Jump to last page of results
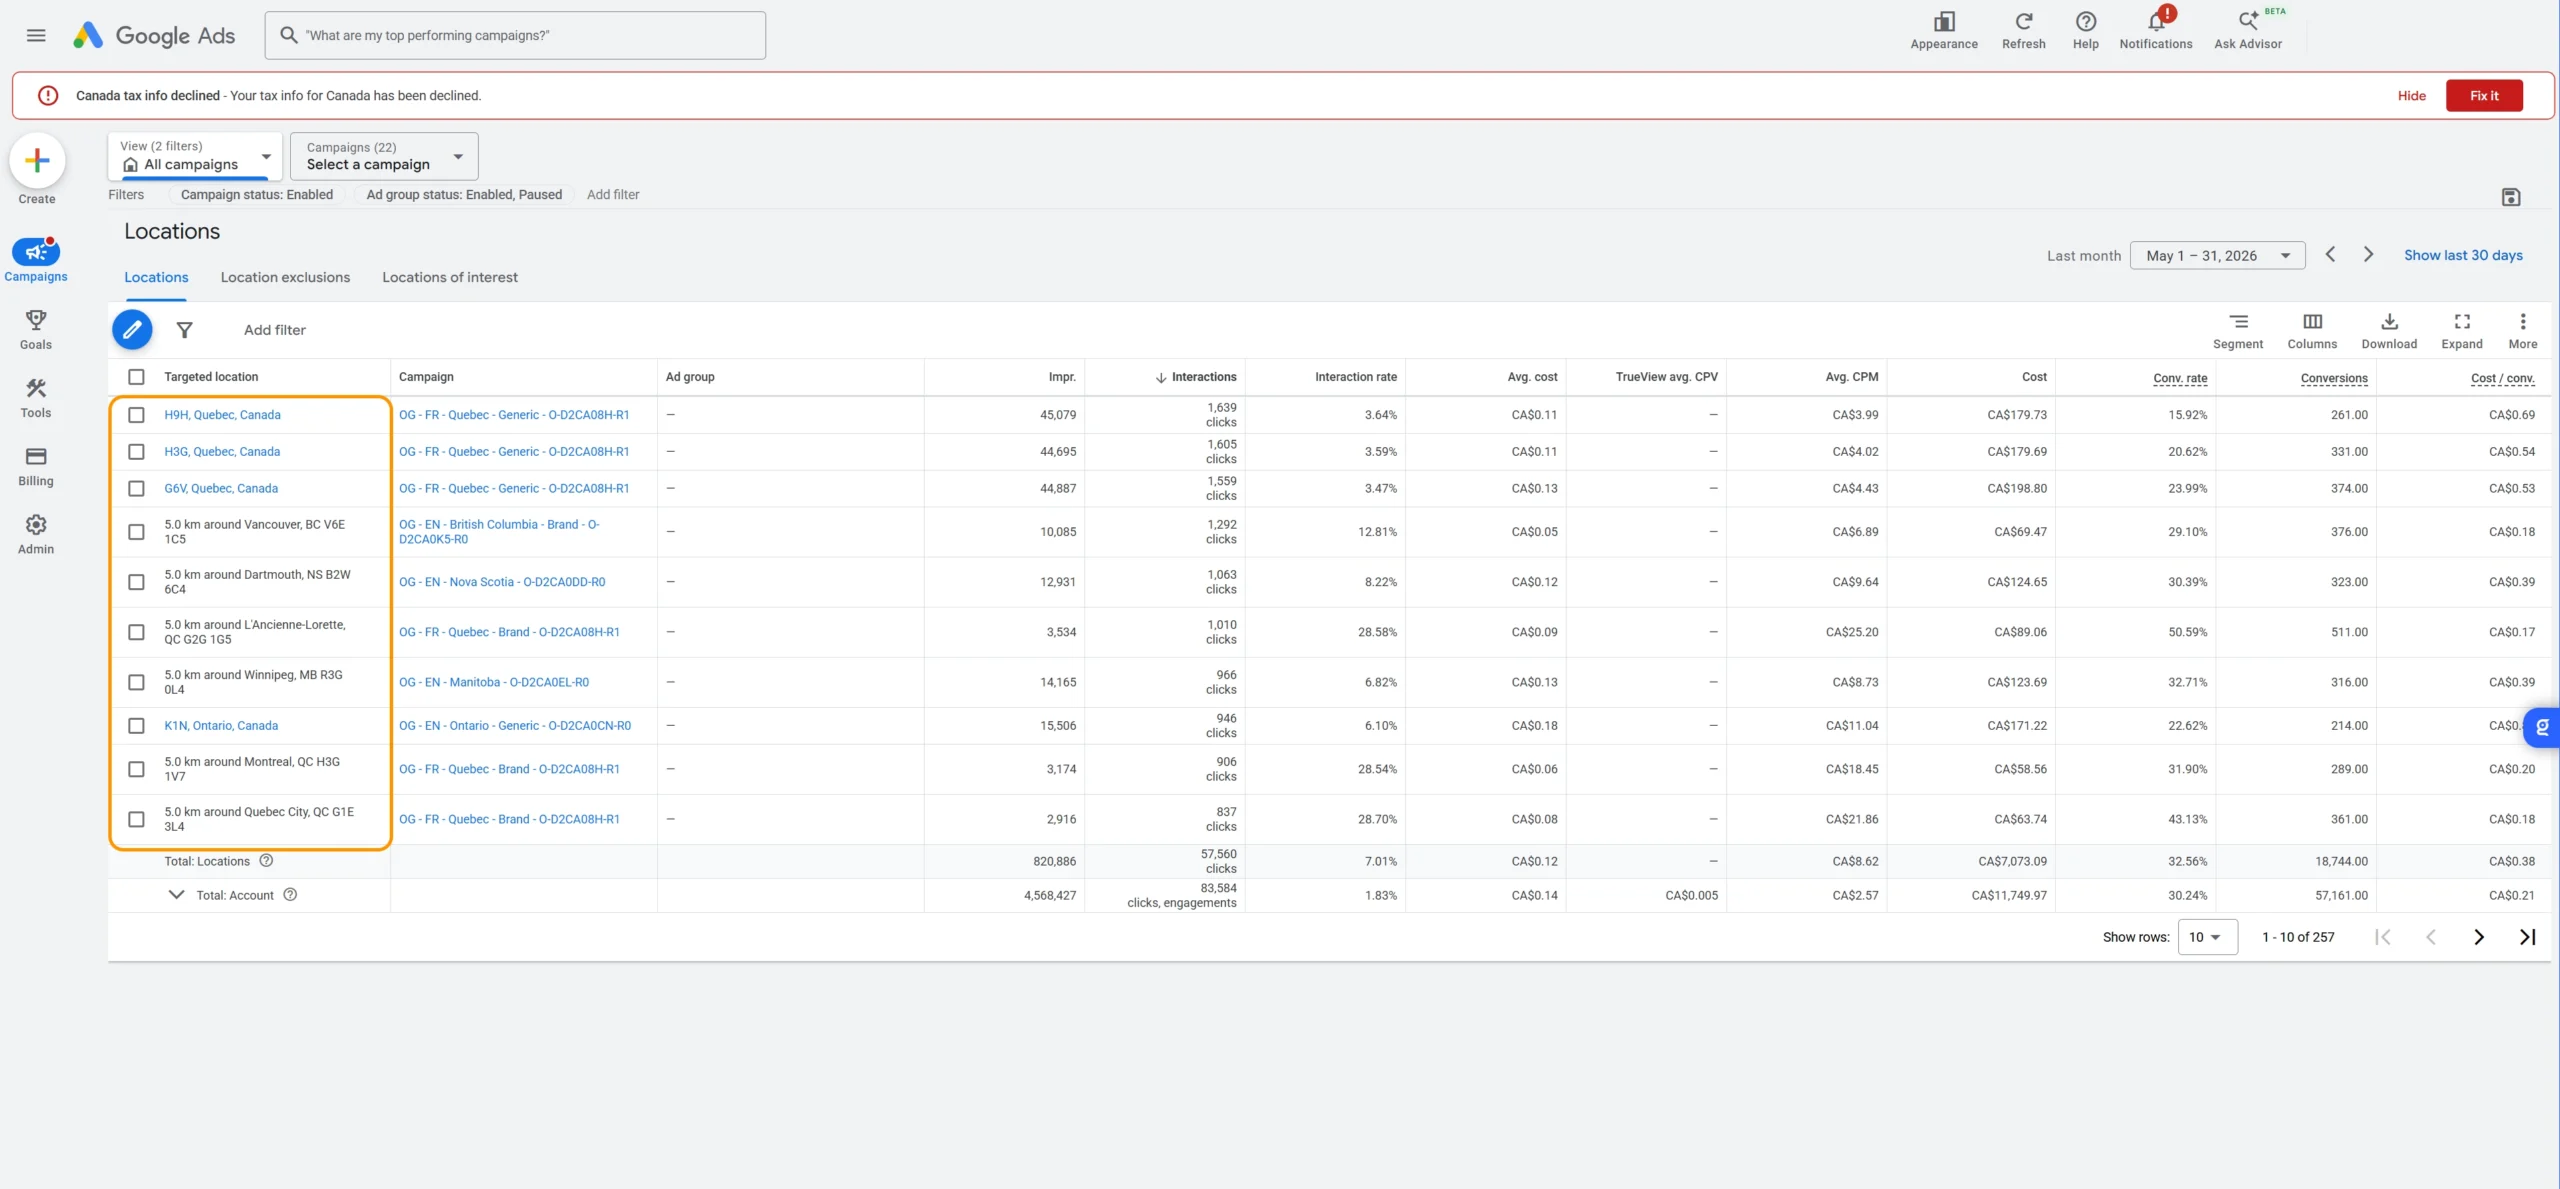This screenshot has width=2560, height=1189. point(2527,937)
